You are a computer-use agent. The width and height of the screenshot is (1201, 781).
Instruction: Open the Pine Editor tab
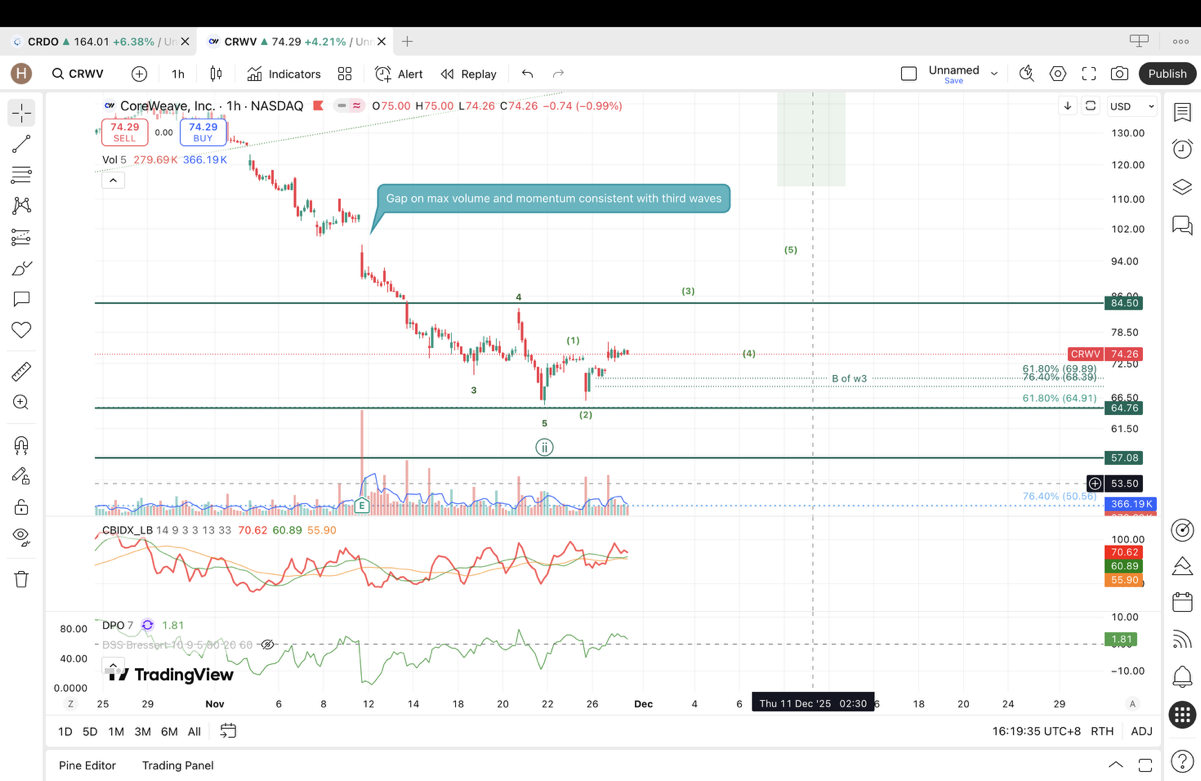tap(87, 765)
